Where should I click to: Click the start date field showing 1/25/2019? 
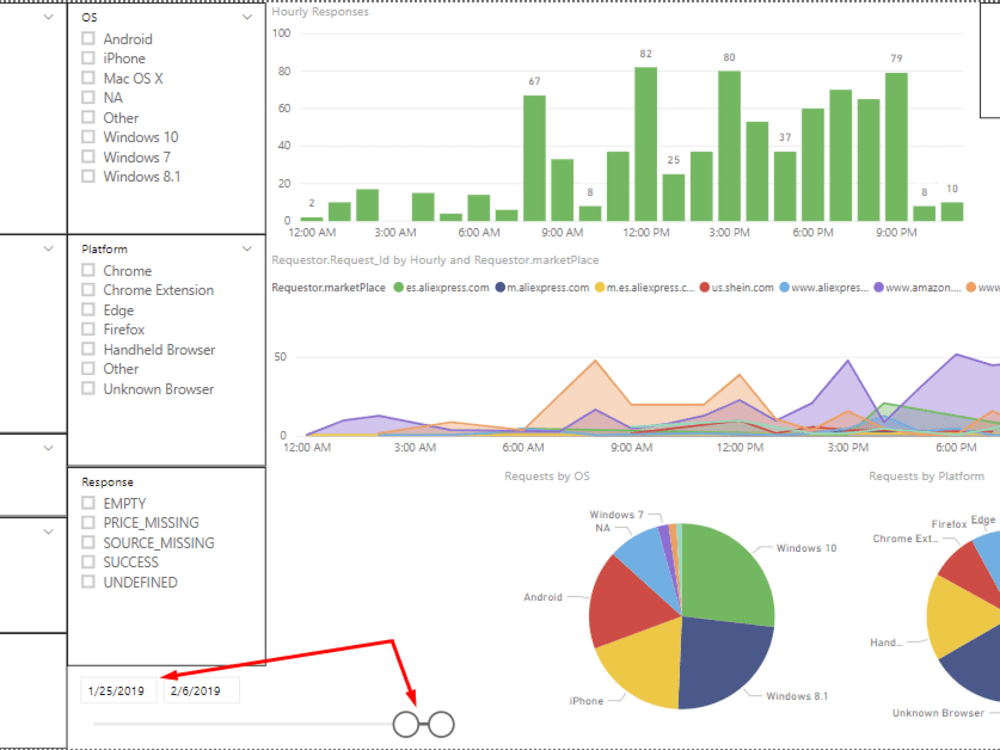[x=117, y=690]
